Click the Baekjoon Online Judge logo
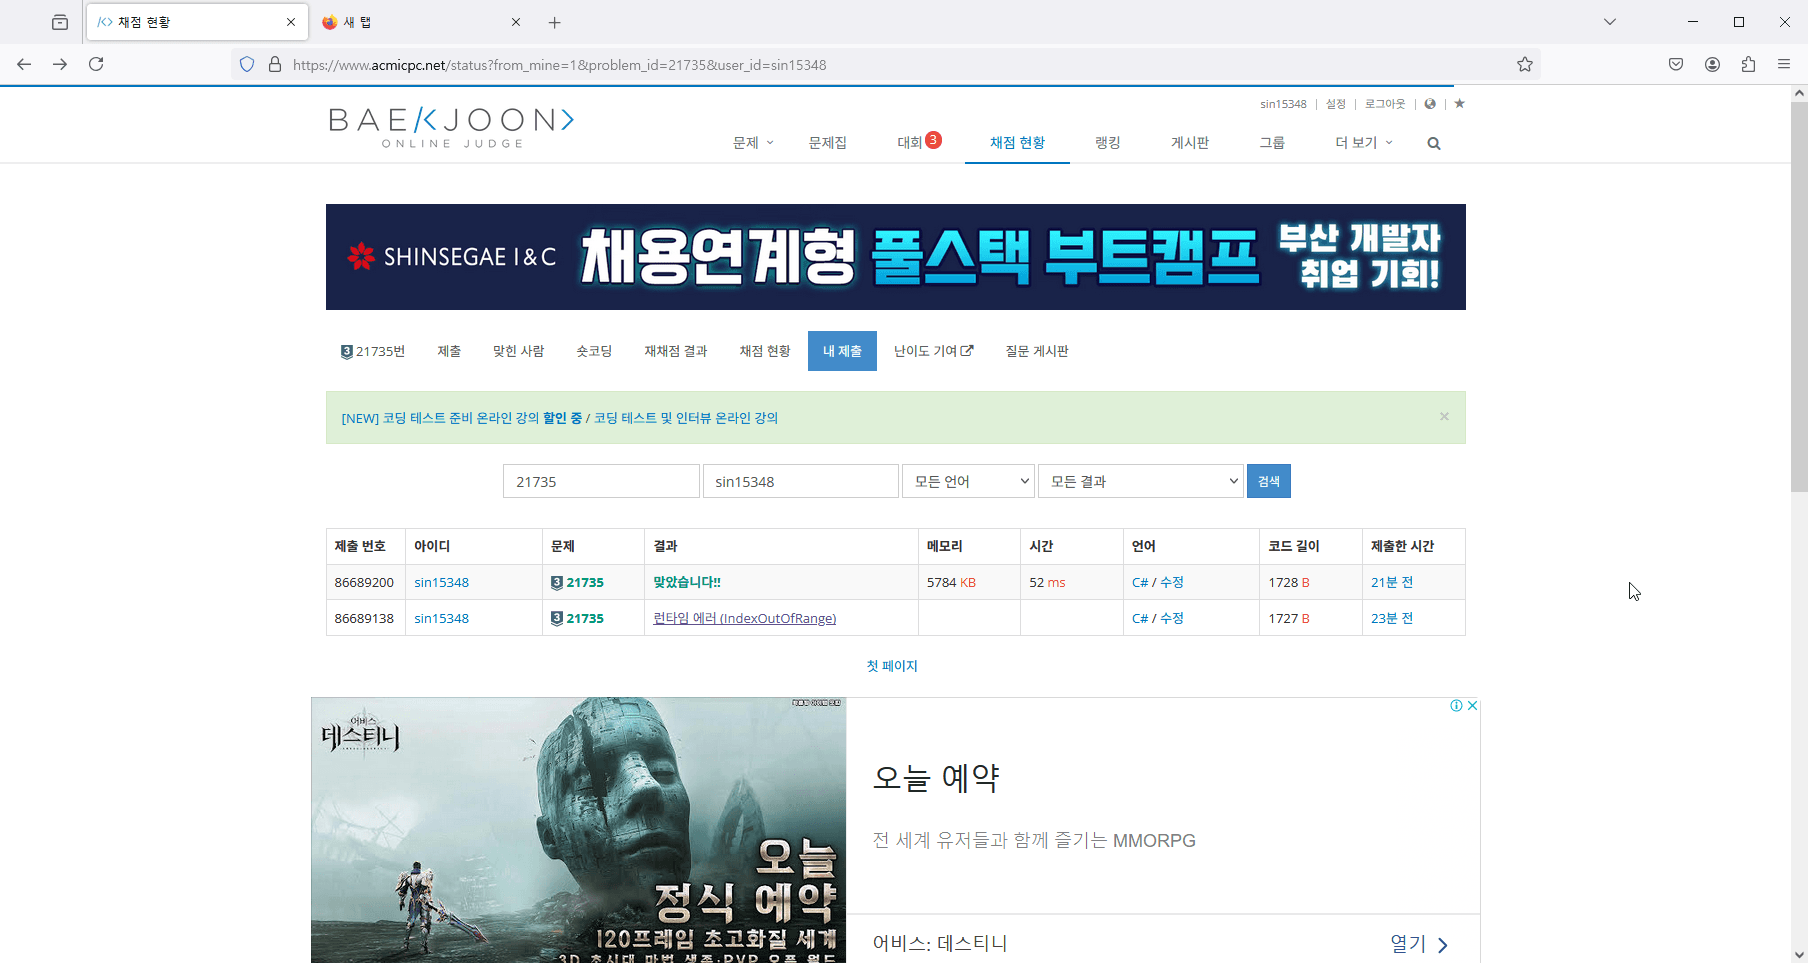 click(x=452, y=127)
